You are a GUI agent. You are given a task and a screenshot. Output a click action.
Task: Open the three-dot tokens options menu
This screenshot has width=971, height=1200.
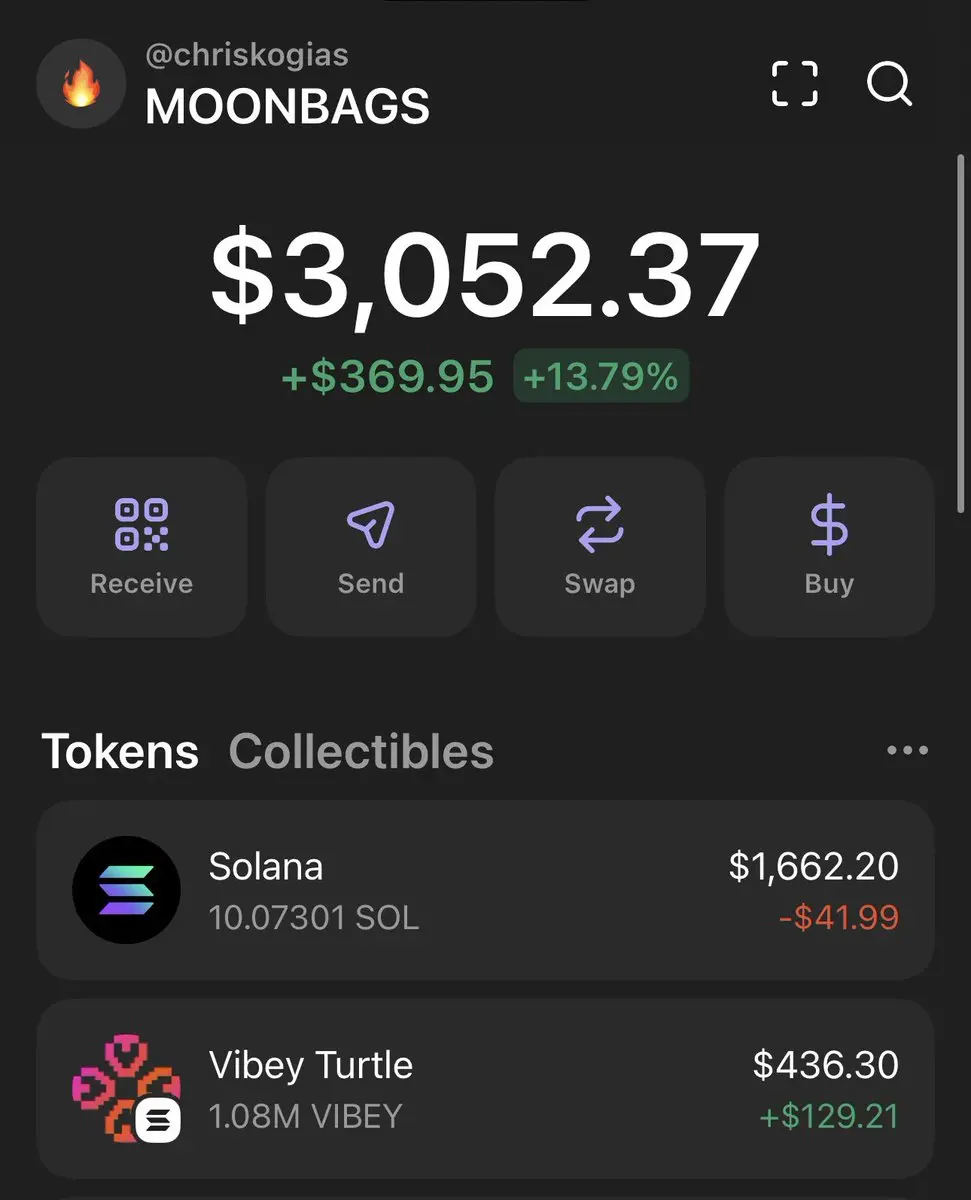click(908, 751)
